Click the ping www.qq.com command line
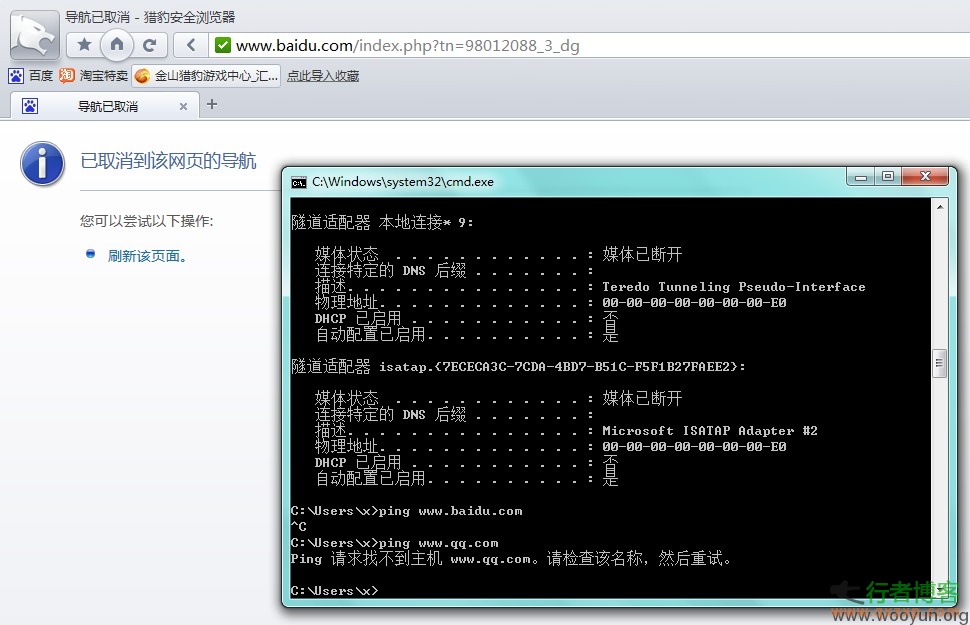Image resolution: width=970 pixels, height=625 pixels. 394,543
